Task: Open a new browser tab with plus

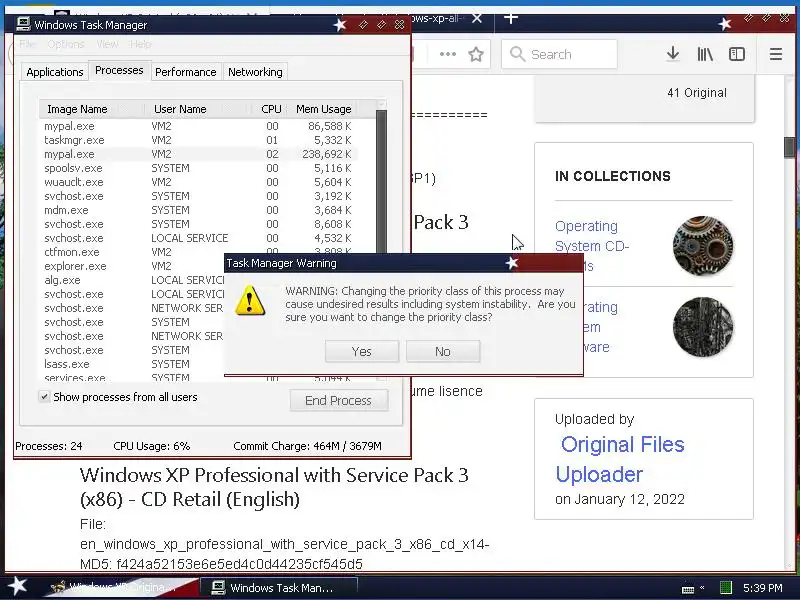Action: coord(511,18)
